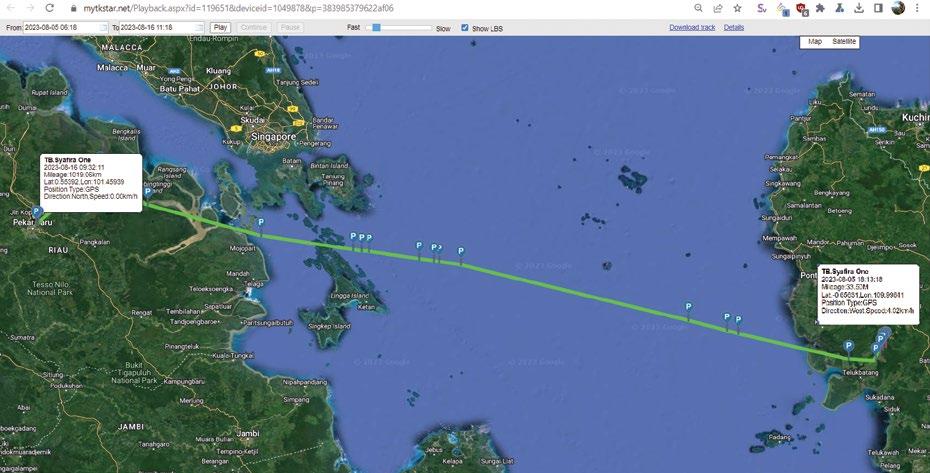This screenshot has height=473, width=930.
Task: Switch the map to Satellite view
Action: click(844, 42)
